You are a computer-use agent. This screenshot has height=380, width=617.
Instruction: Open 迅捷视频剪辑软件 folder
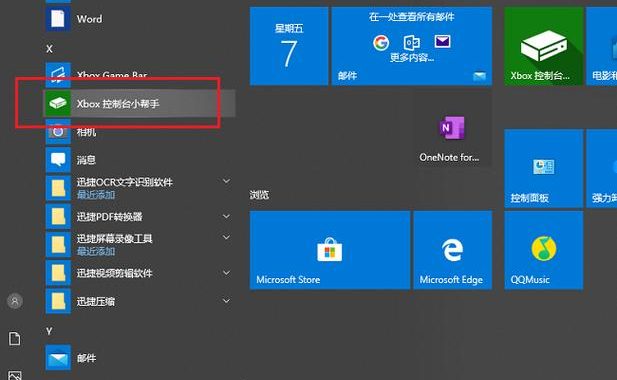(140, 273)
